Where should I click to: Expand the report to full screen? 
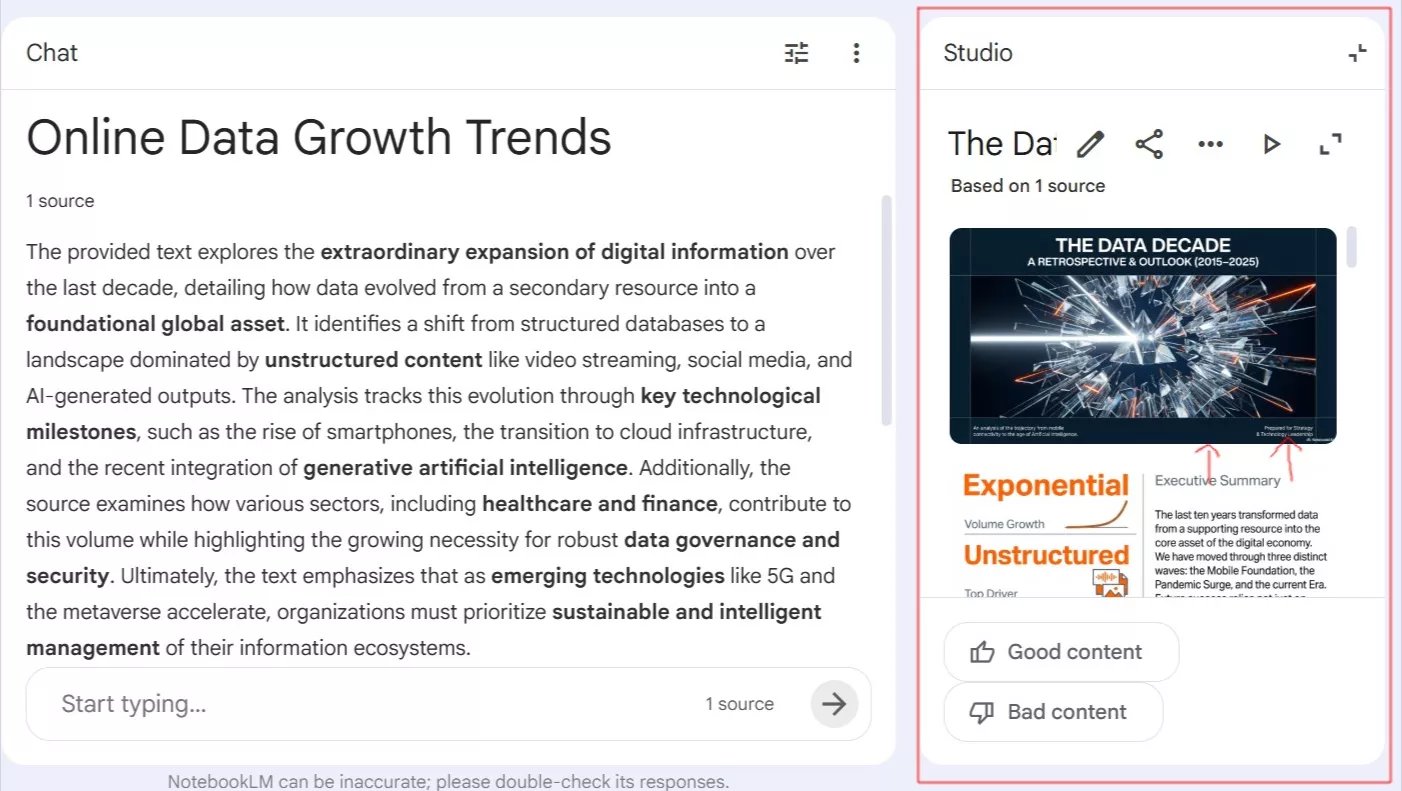[1330, 144]
